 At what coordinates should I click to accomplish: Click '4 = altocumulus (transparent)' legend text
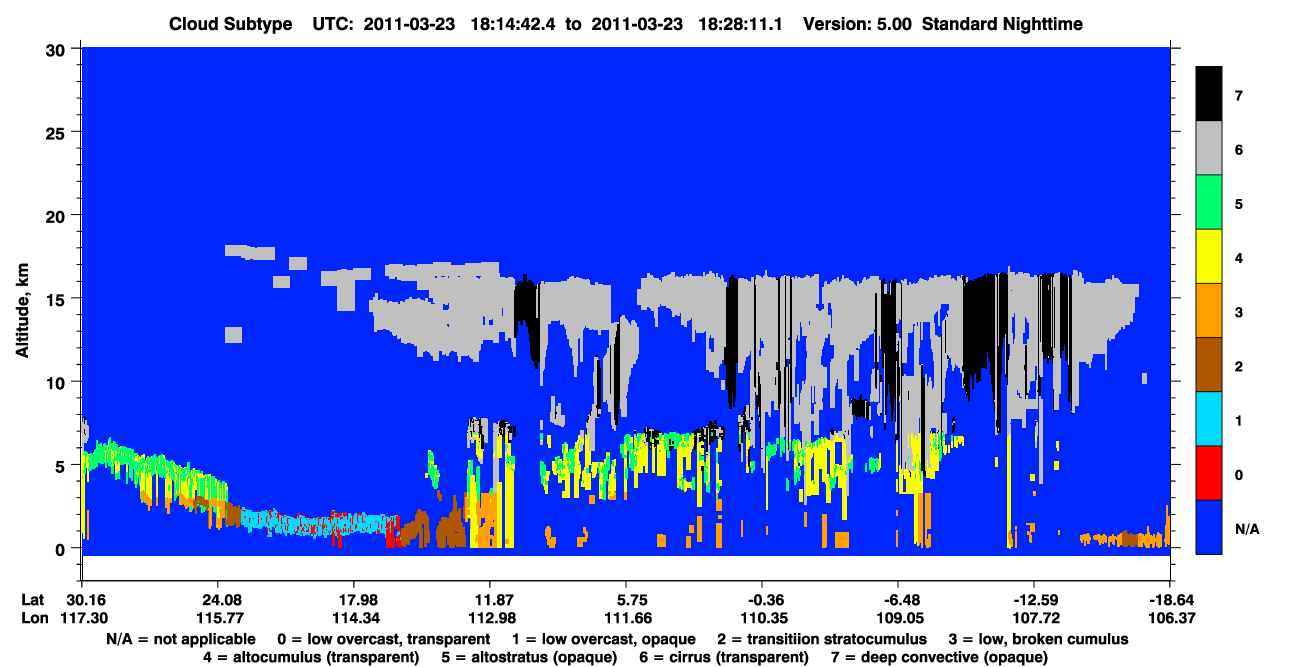311,657
